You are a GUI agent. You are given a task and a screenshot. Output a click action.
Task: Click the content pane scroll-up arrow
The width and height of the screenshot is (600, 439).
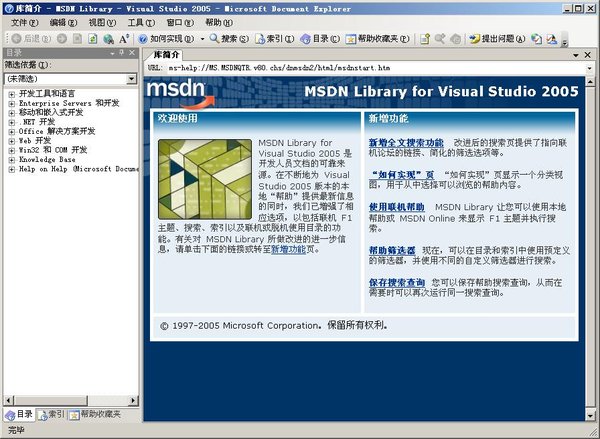[x=590, y=82]
